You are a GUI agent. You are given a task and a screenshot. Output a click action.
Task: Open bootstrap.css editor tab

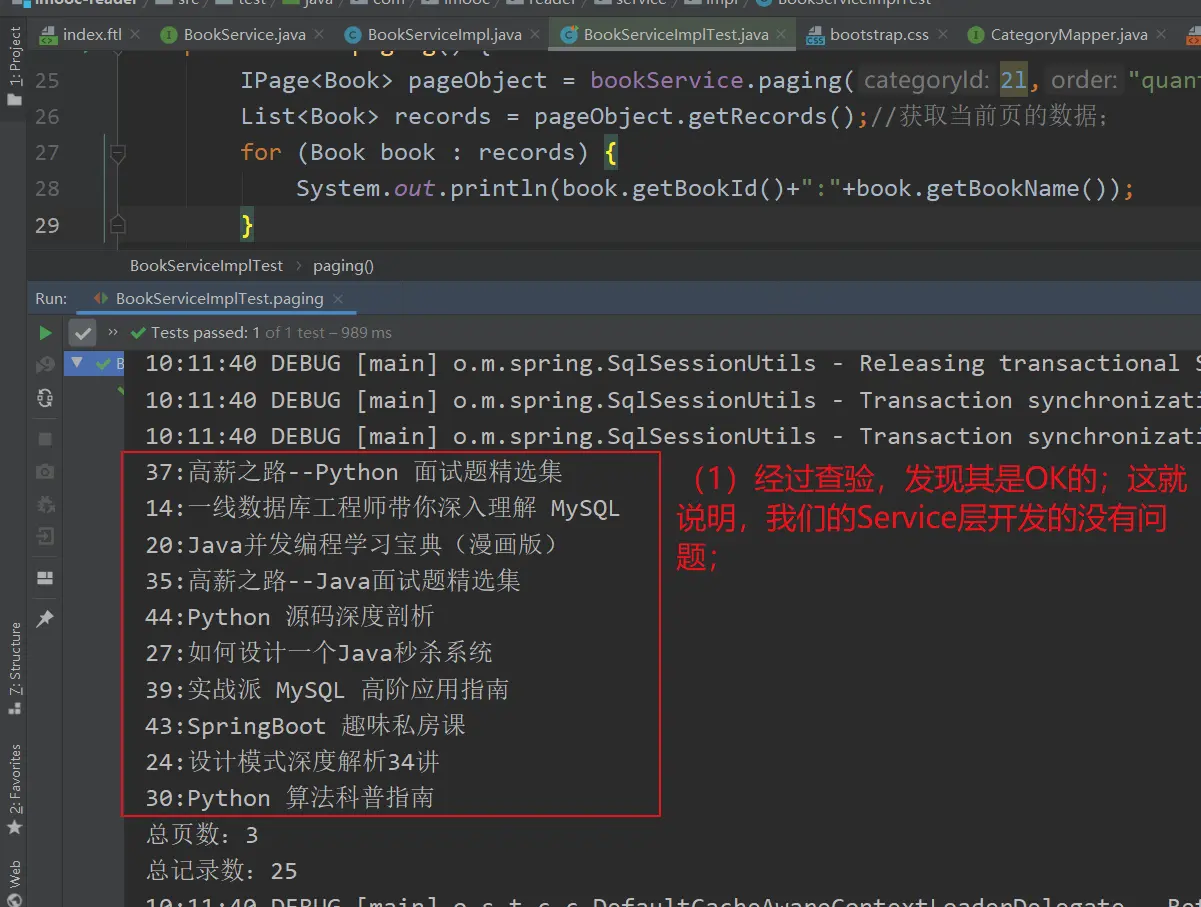point(879,34)
